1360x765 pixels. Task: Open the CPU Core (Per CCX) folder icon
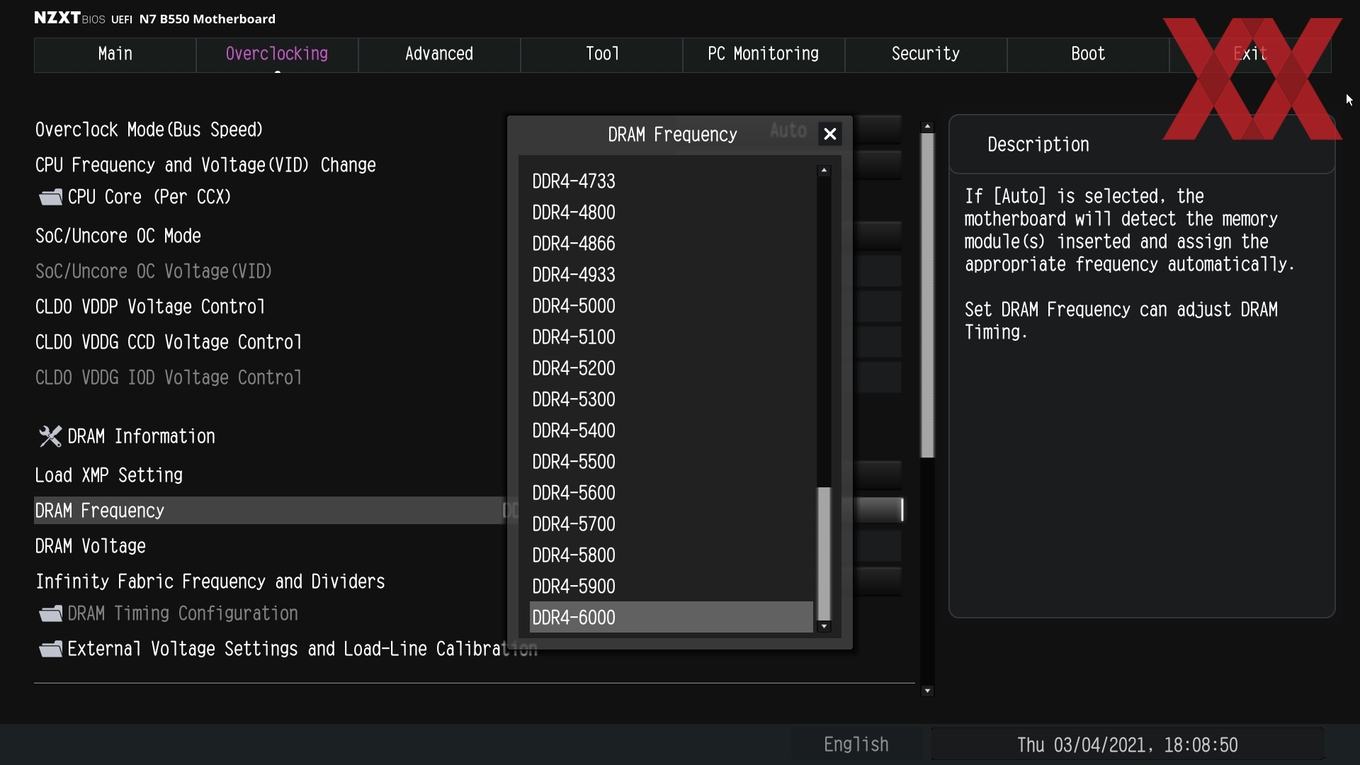click(x=50, y=197)
